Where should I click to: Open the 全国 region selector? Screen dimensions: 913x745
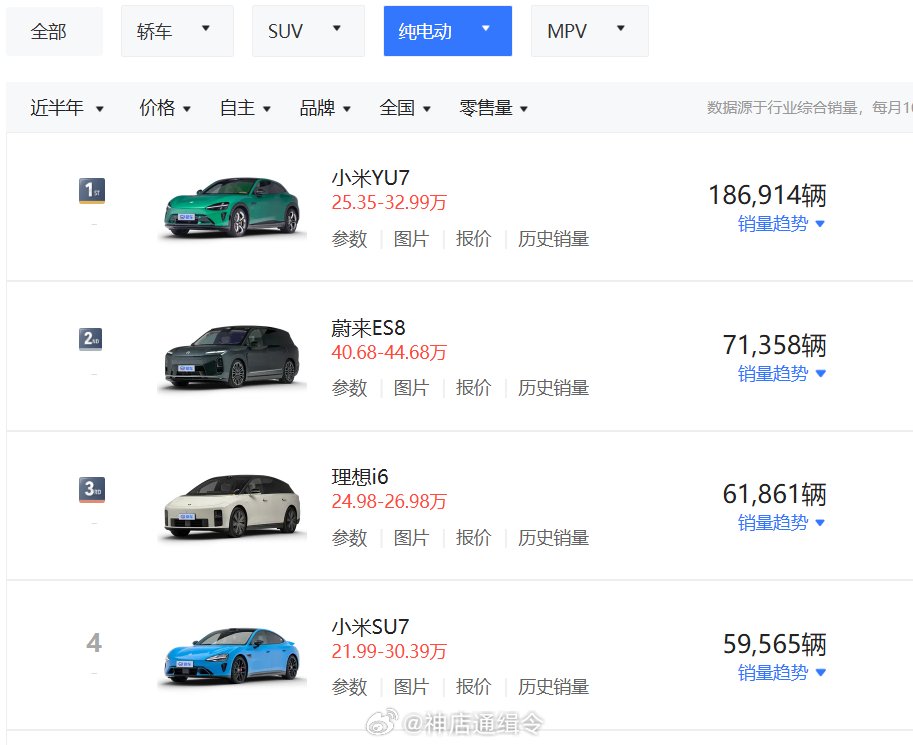coord(405,108)
